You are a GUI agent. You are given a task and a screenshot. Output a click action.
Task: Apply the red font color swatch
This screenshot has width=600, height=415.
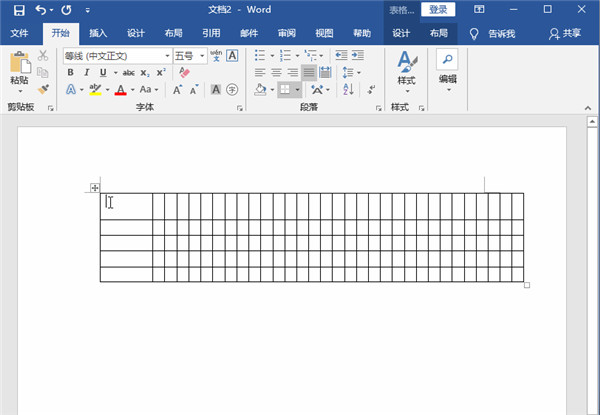pyautogui.click(x=120, y=90)
